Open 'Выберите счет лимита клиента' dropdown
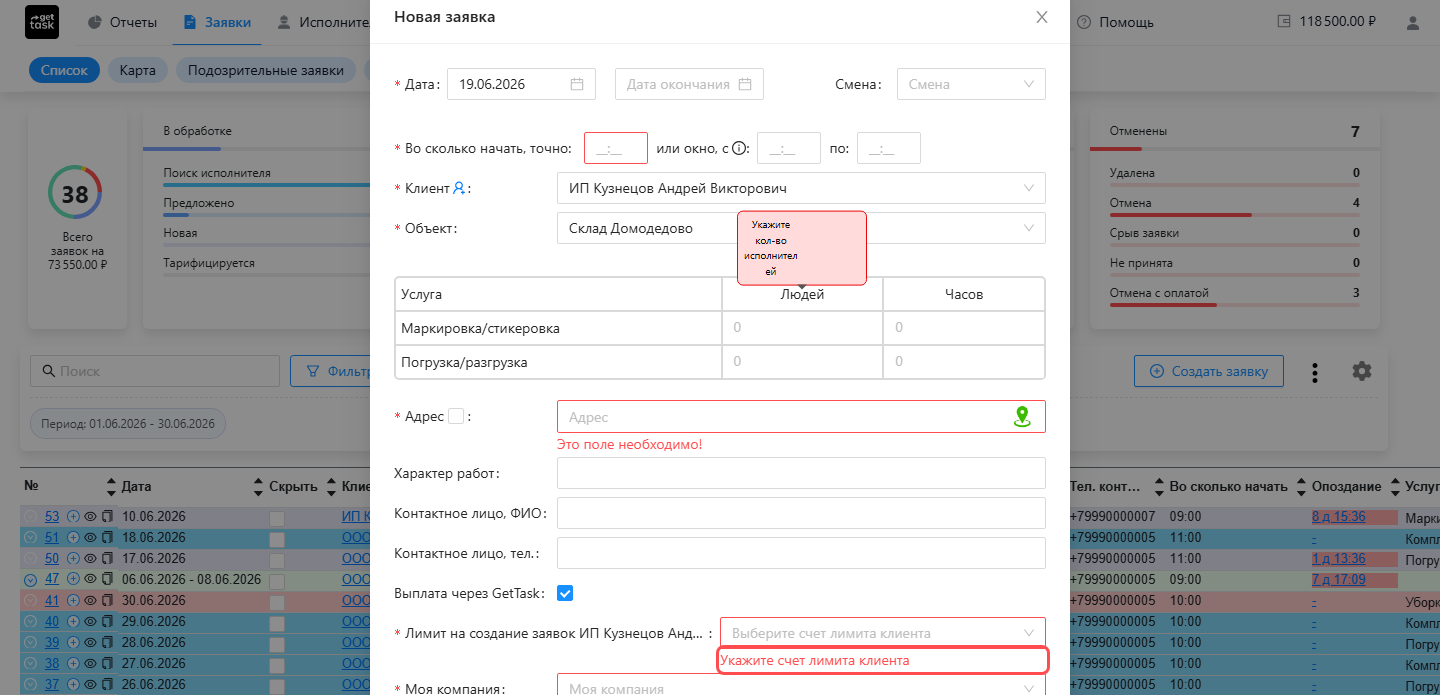Viewport: 1440px width, 695px height. [x=883, y=633]
